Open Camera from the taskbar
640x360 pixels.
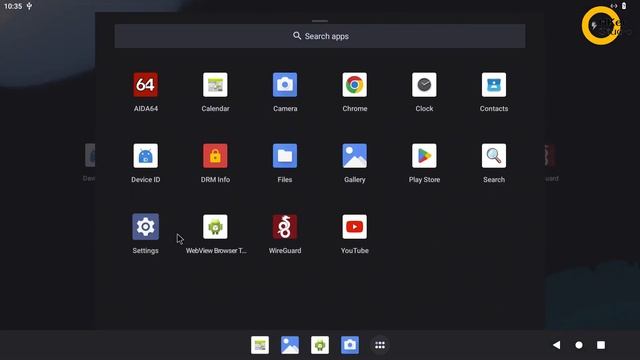[x=350, y=345]
